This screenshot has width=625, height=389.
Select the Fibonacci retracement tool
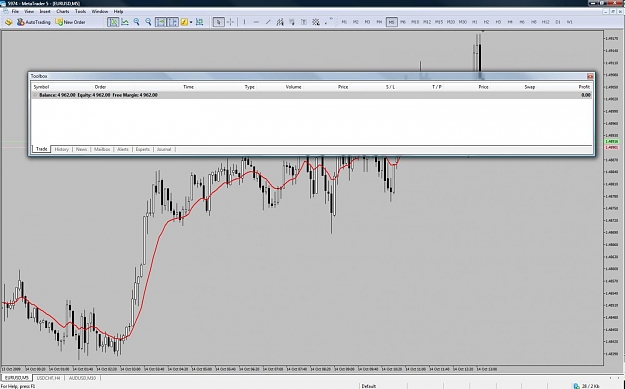pos(292,22)
